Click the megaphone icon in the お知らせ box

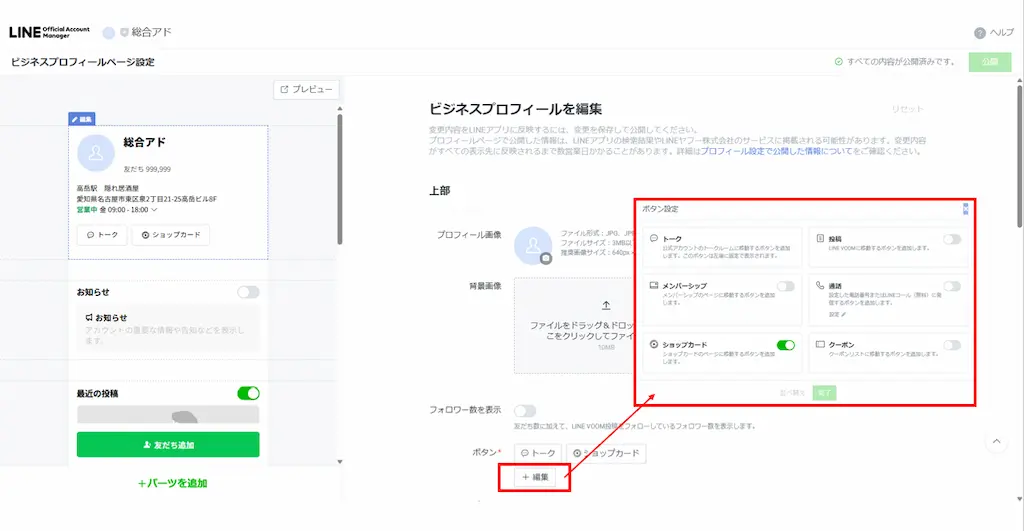point(89,317)
